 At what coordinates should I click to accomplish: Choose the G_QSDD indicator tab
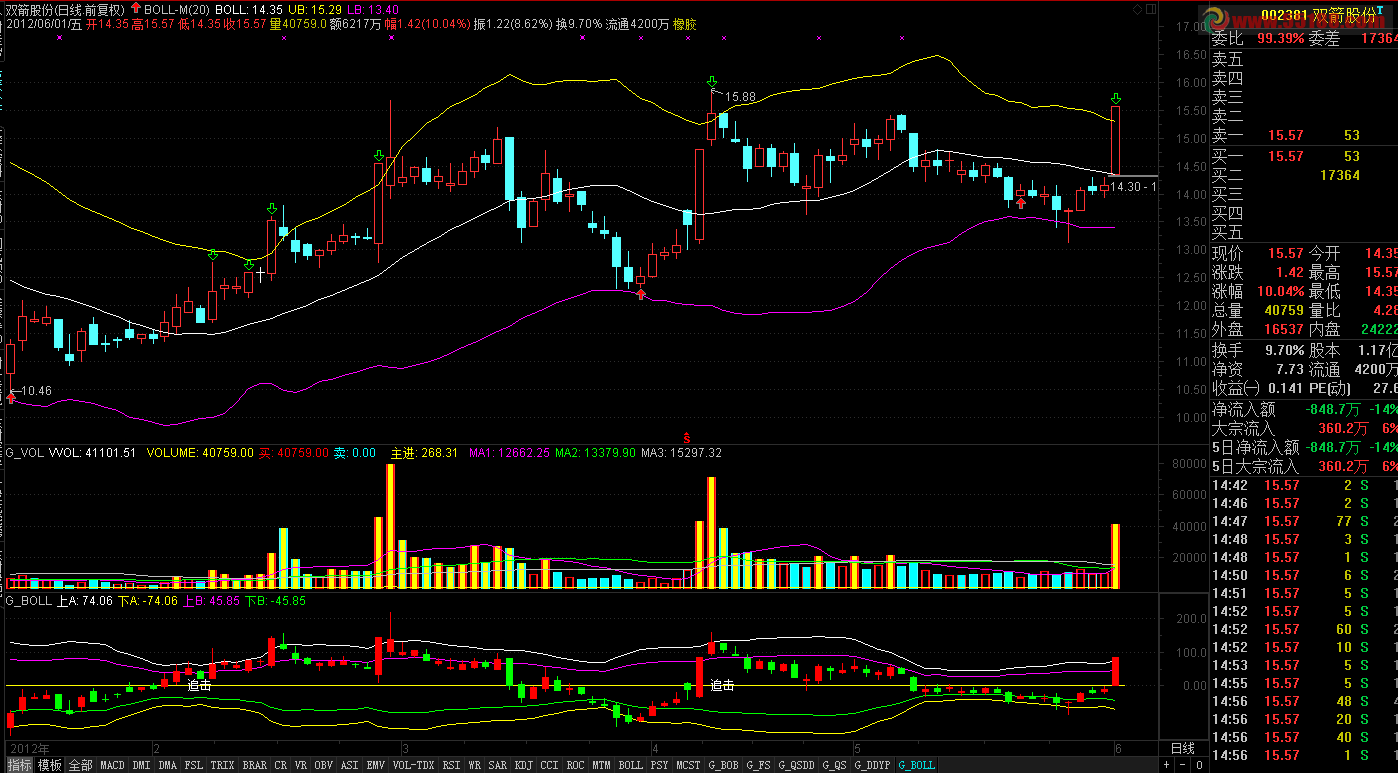pos(798,765)
